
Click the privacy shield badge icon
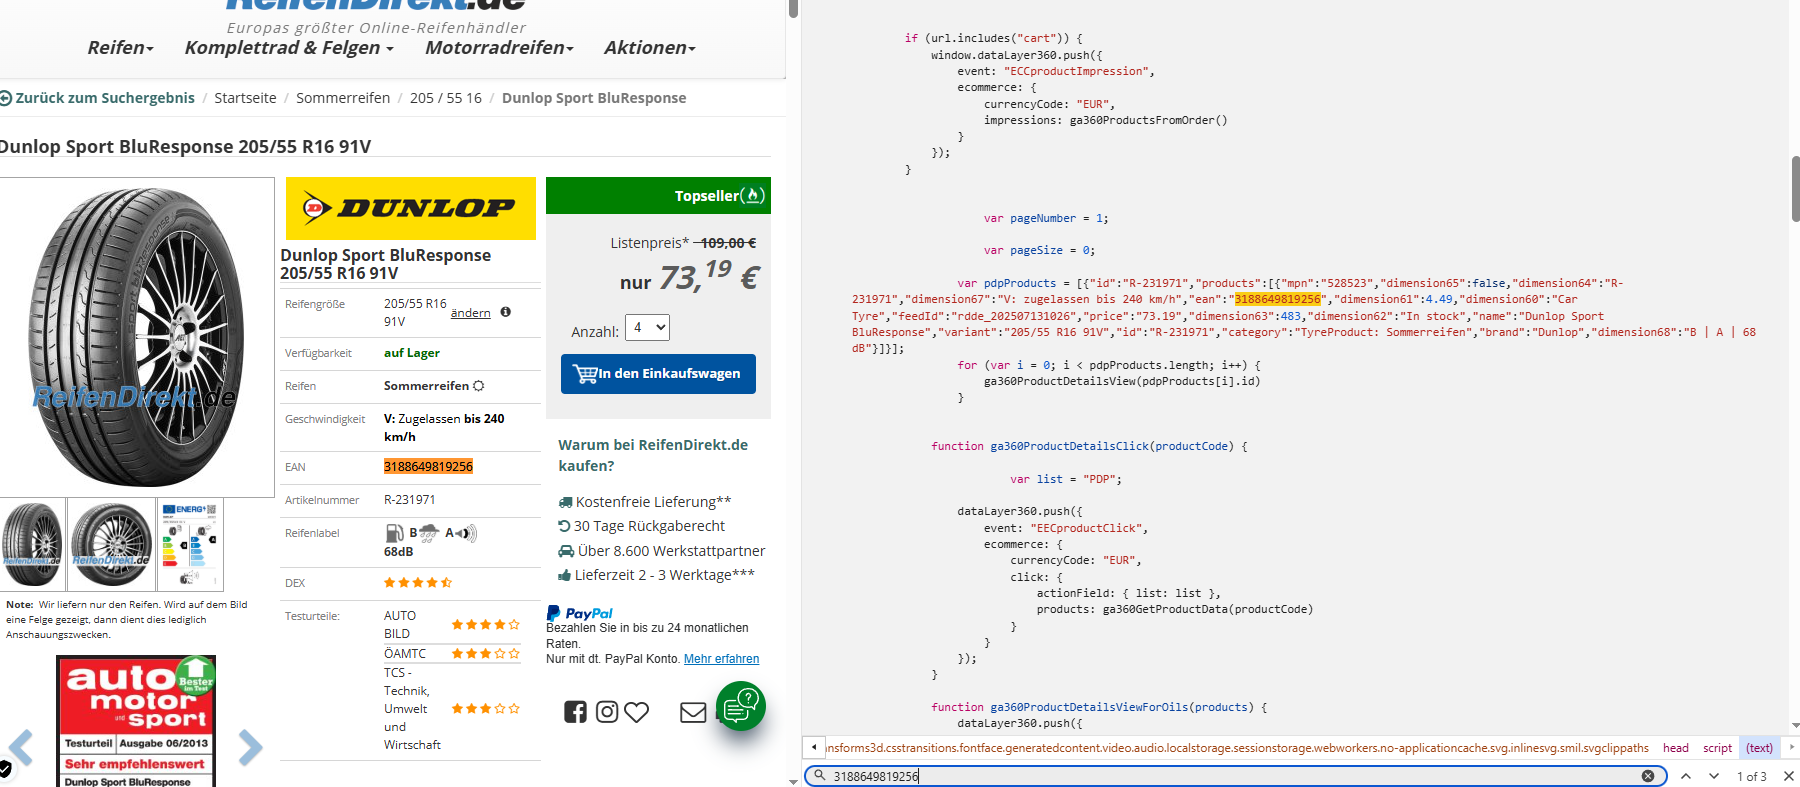tap(5, 769)
